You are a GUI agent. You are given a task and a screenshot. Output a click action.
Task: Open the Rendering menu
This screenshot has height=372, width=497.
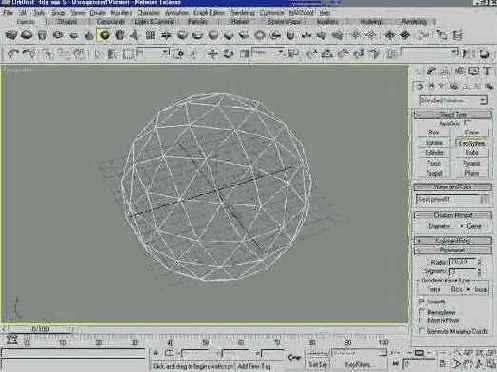tap(242, 13)
